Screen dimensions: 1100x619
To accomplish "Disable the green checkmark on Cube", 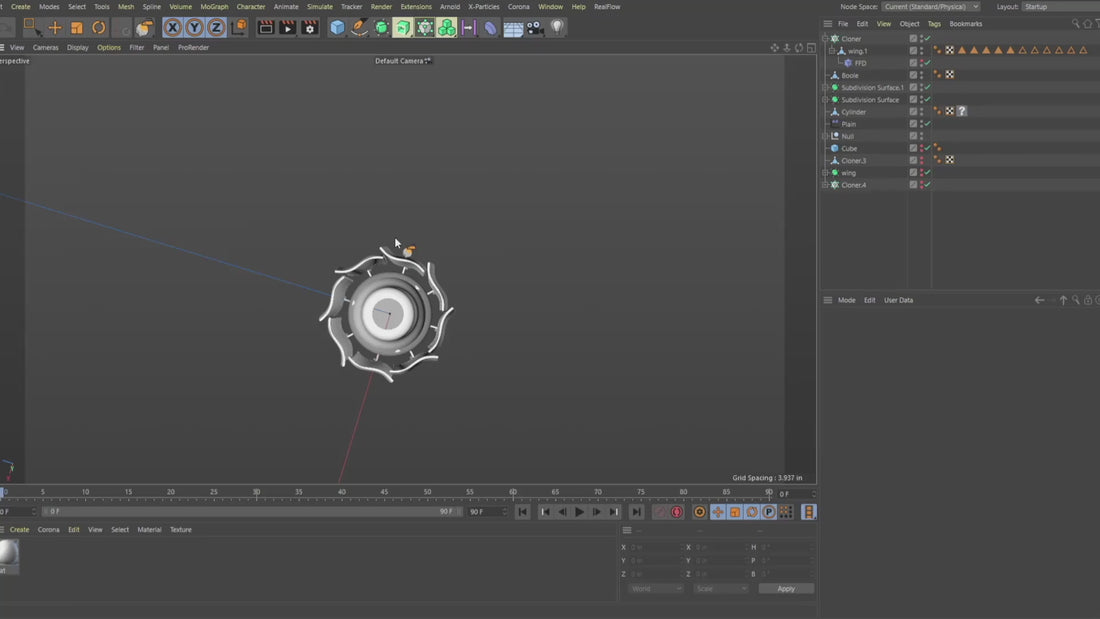I will (928, 148).
